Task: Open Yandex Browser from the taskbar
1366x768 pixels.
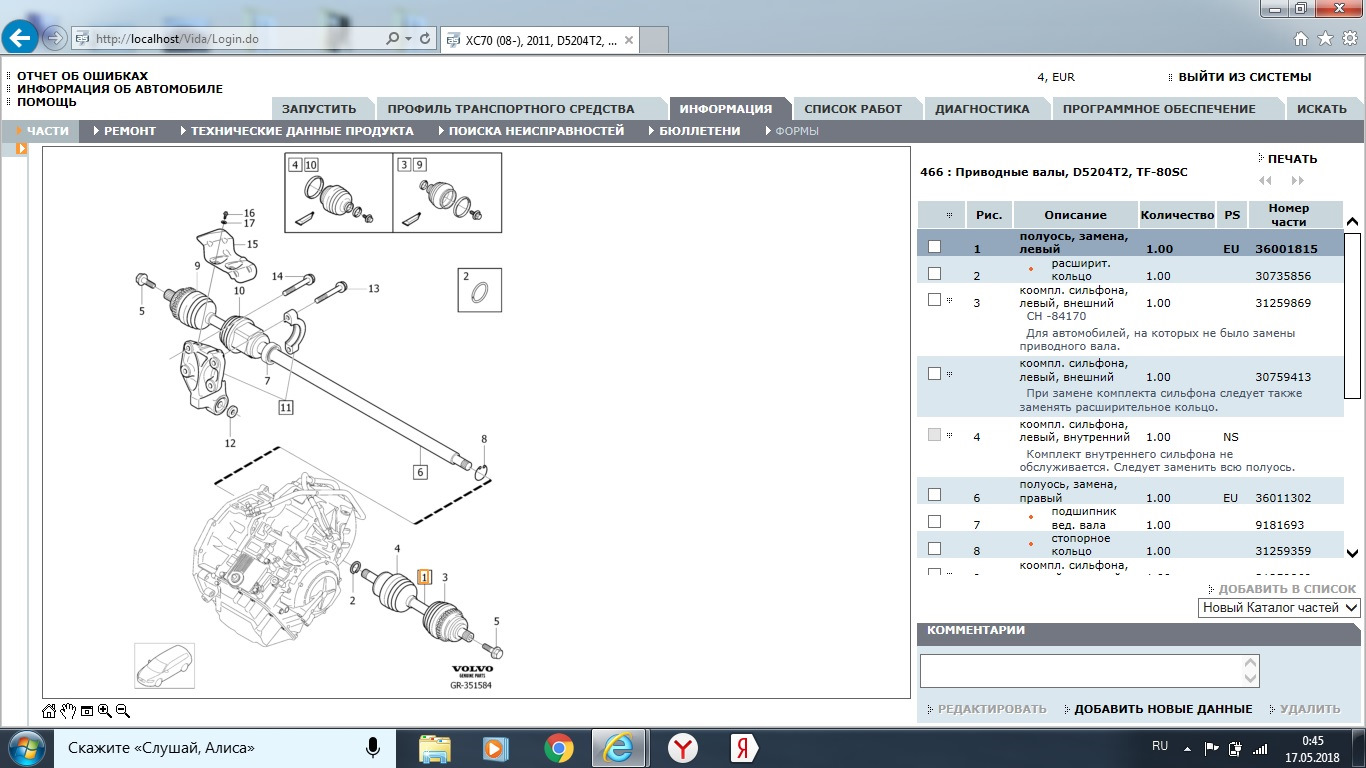Action: [x=683, y=747]
